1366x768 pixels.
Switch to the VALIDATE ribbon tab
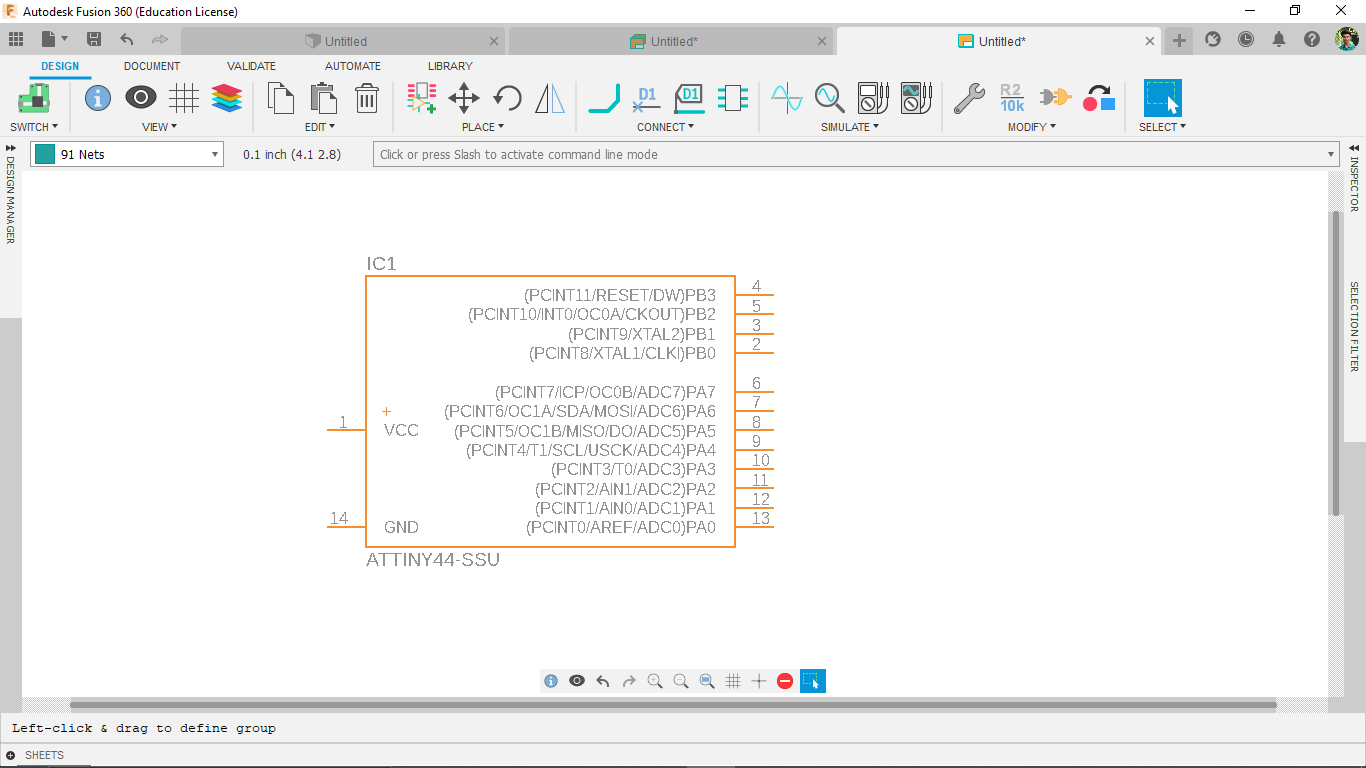click(x=251, y=66)
